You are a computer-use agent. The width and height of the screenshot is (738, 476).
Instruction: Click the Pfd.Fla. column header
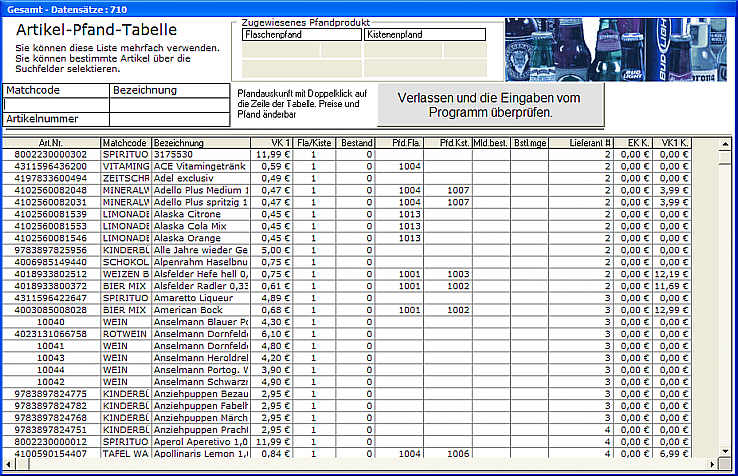point(400,143)
